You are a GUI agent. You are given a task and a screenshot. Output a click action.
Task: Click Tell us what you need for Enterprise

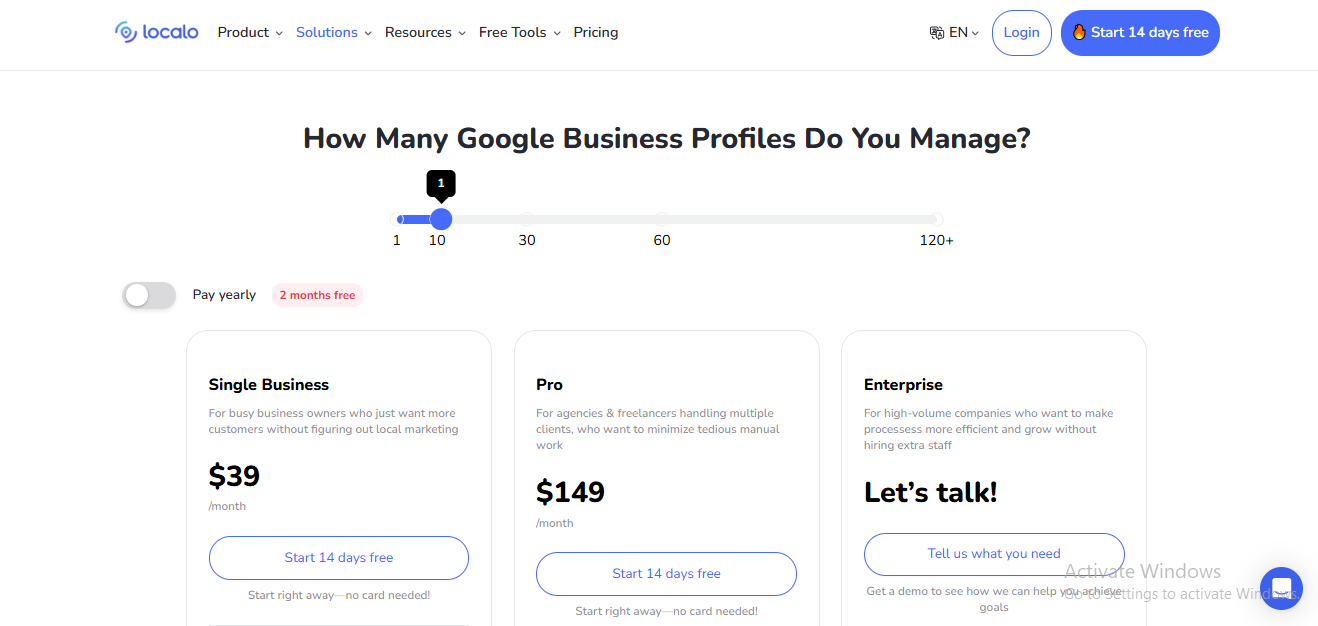pyautogui.click(x=993, y=553)
